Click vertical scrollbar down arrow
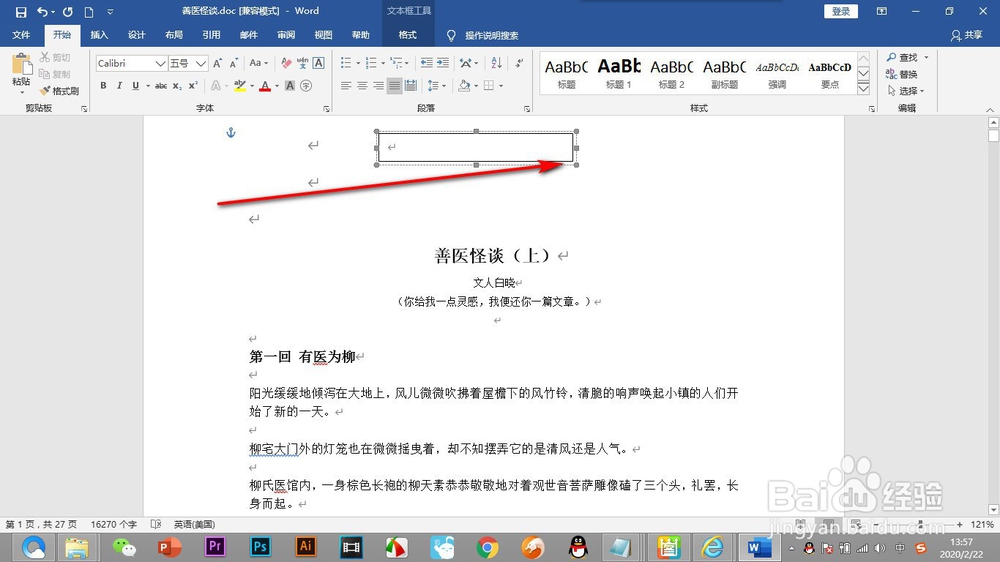The width and height of the screenshot is (1000, 562). (x=993, y=510)
